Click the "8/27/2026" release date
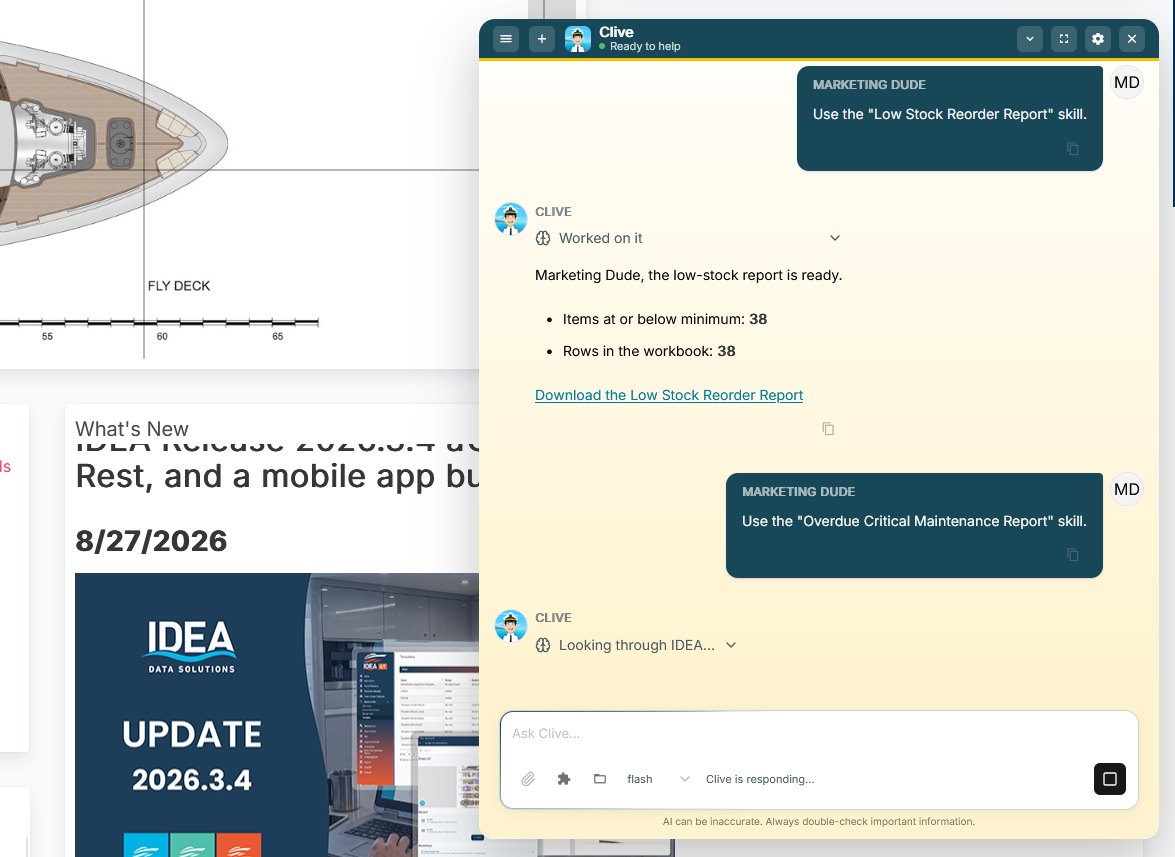Screen dimensions: 1175x857 tap(151, 541)
